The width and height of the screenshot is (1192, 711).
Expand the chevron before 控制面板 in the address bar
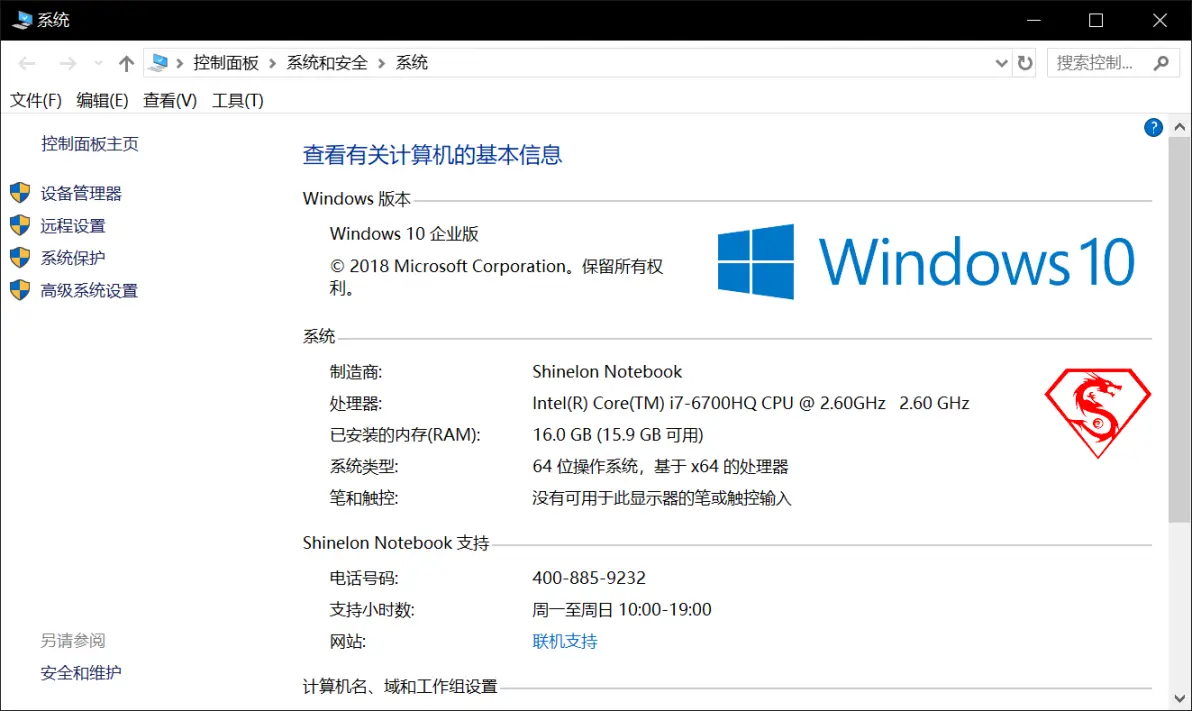[x=180, y=63]
